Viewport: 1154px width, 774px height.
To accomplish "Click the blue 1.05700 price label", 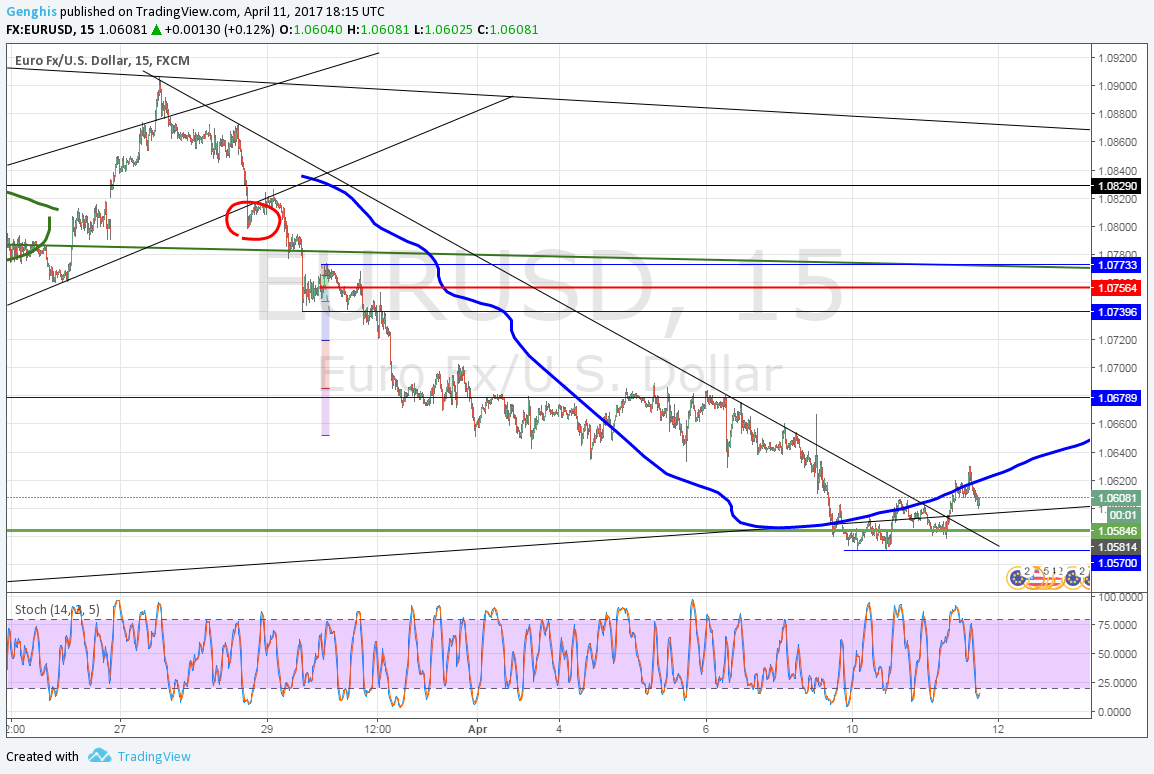I will tap(1117, 563).
